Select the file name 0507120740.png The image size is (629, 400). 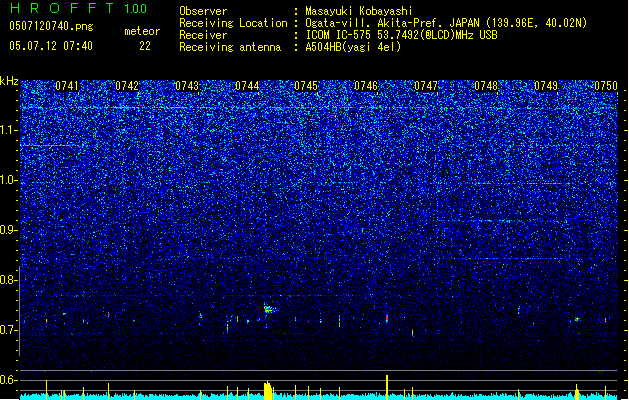pyautogui.click(x=51, y=26)
